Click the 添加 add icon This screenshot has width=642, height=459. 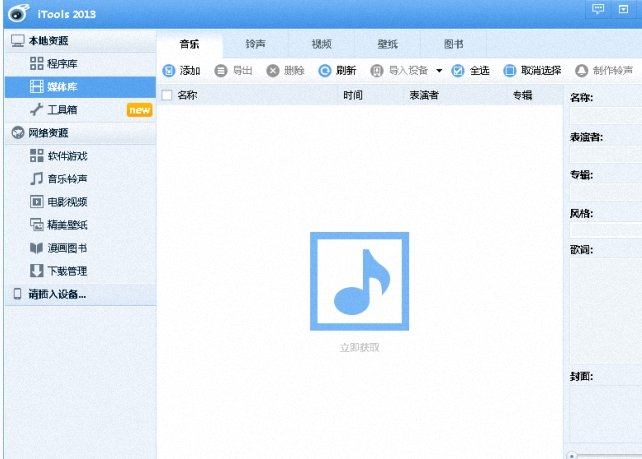(169, 71)
